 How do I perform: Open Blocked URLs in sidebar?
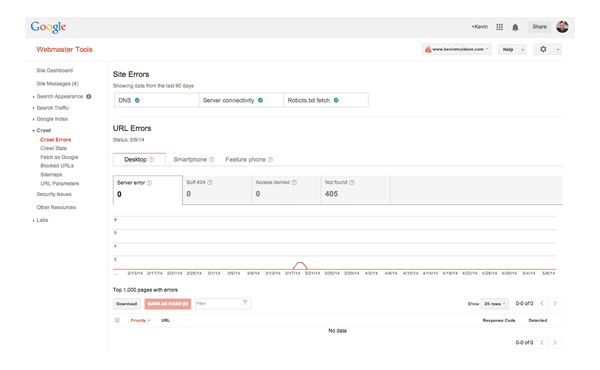pyautogui.click(x=57, y=166)
